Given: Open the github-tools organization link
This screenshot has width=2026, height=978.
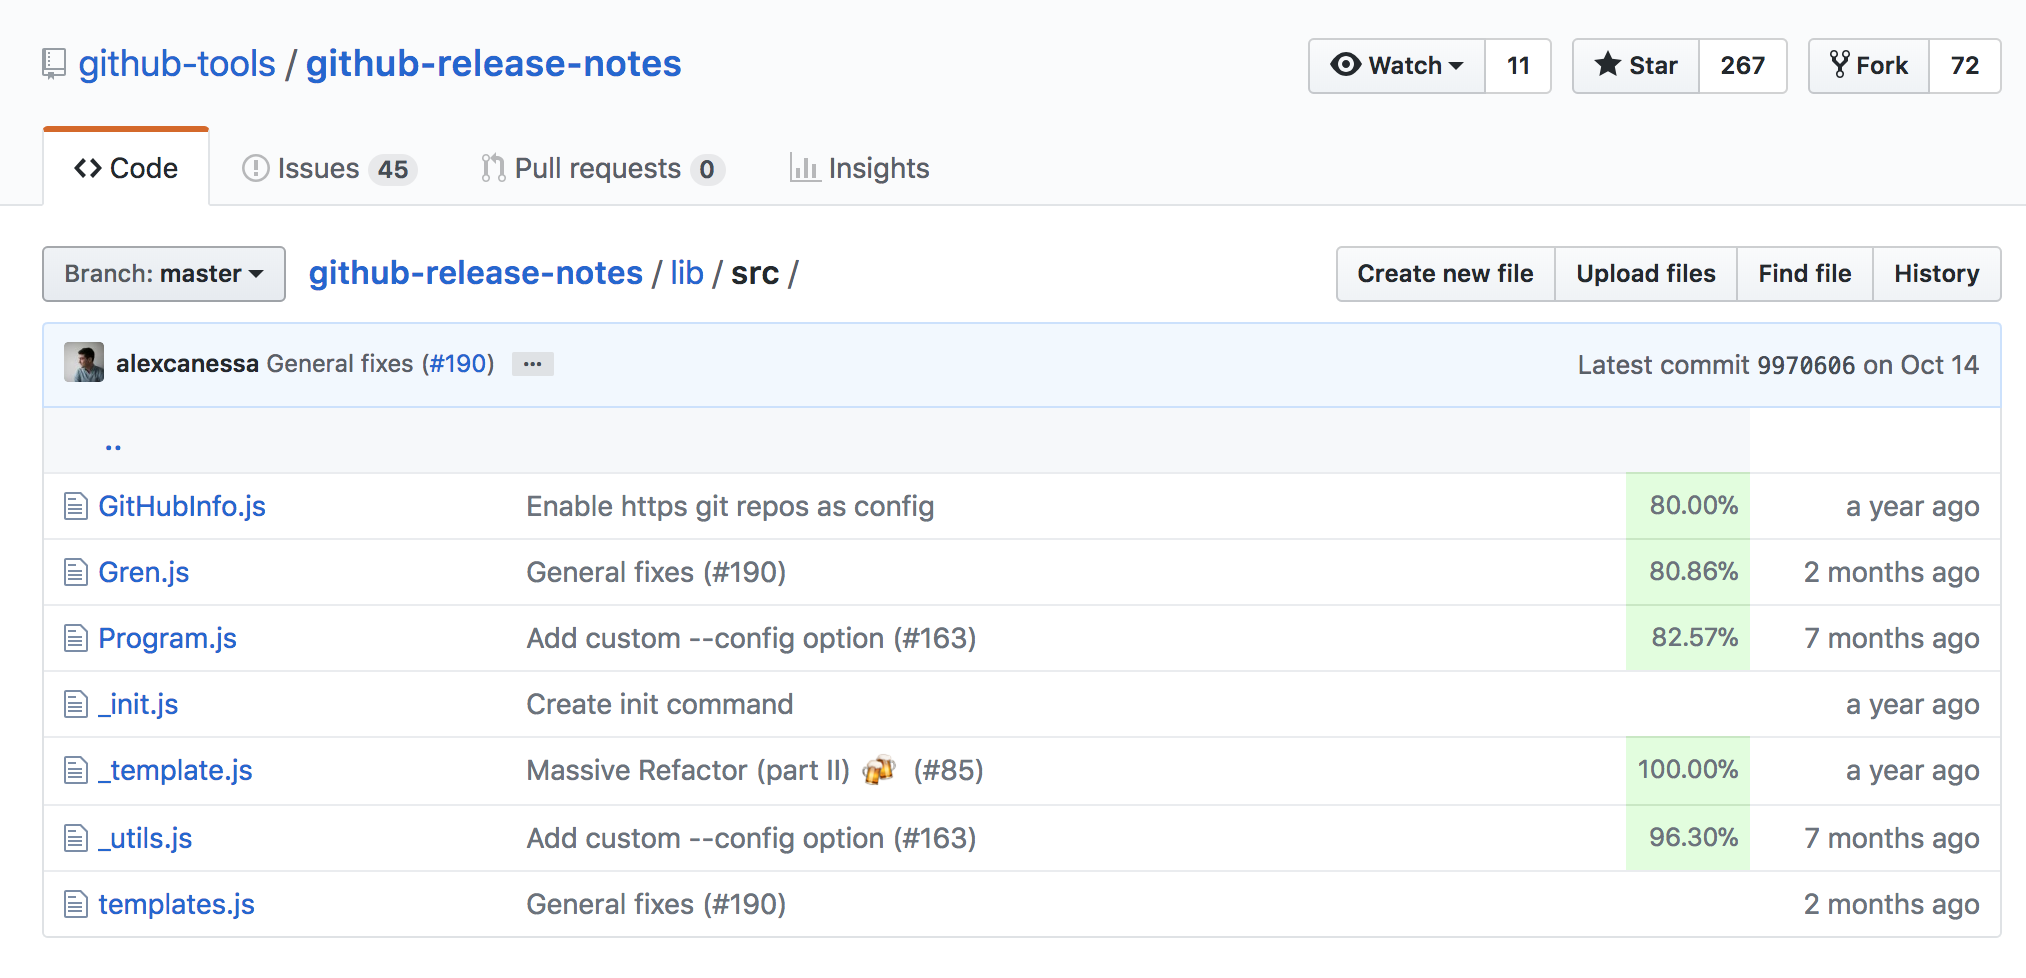Looking at the screenshot, I should point(177,64).
